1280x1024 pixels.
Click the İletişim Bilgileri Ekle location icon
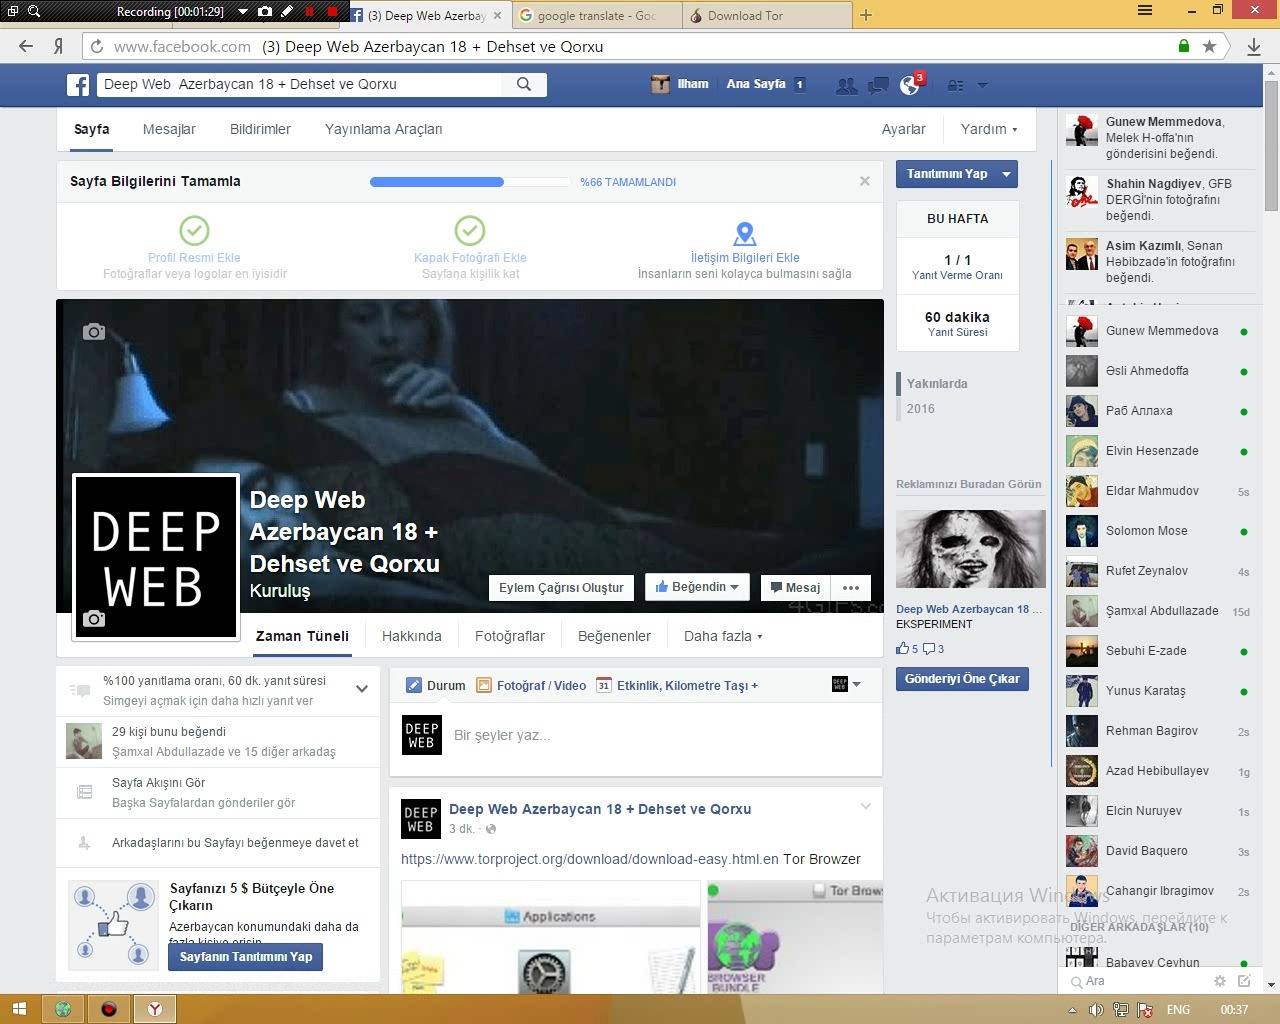[x=744, y=233]
